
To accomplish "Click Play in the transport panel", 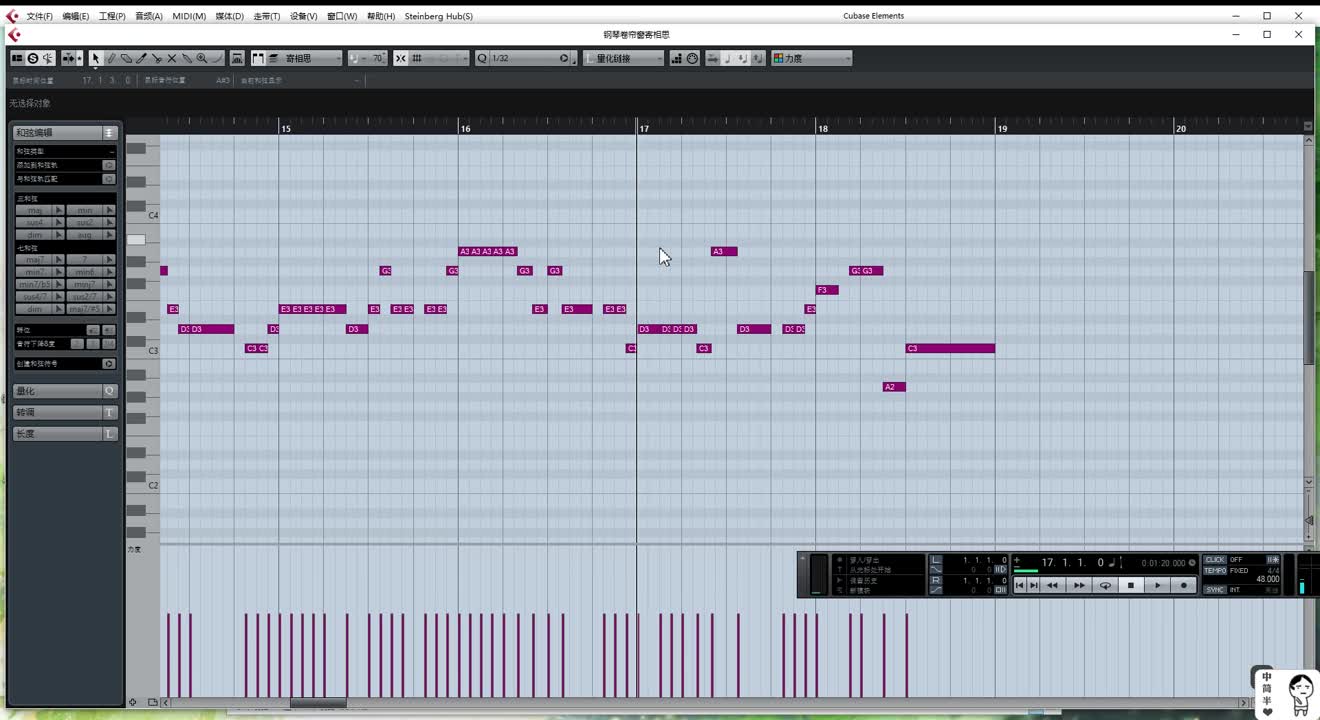I will [1158, 585].
